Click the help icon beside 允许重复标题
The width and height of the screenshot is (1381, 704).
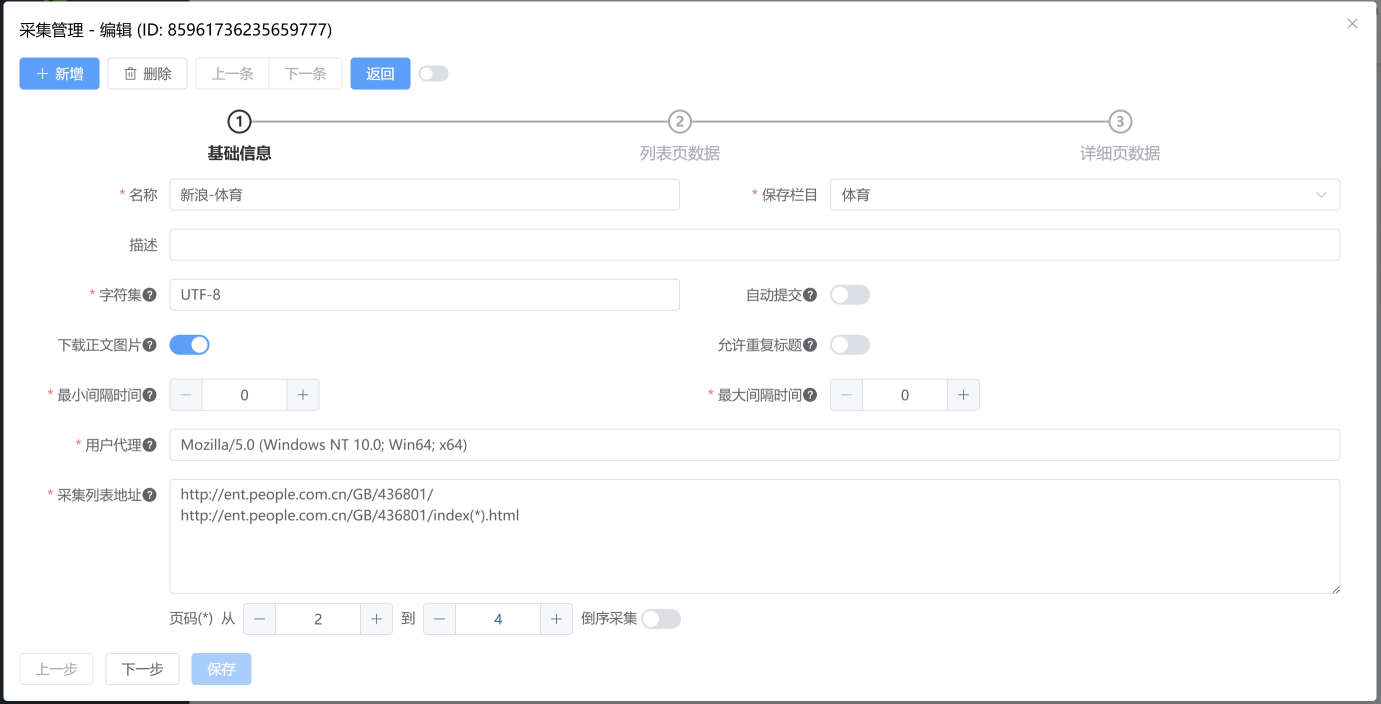click(x=810, y=345)
